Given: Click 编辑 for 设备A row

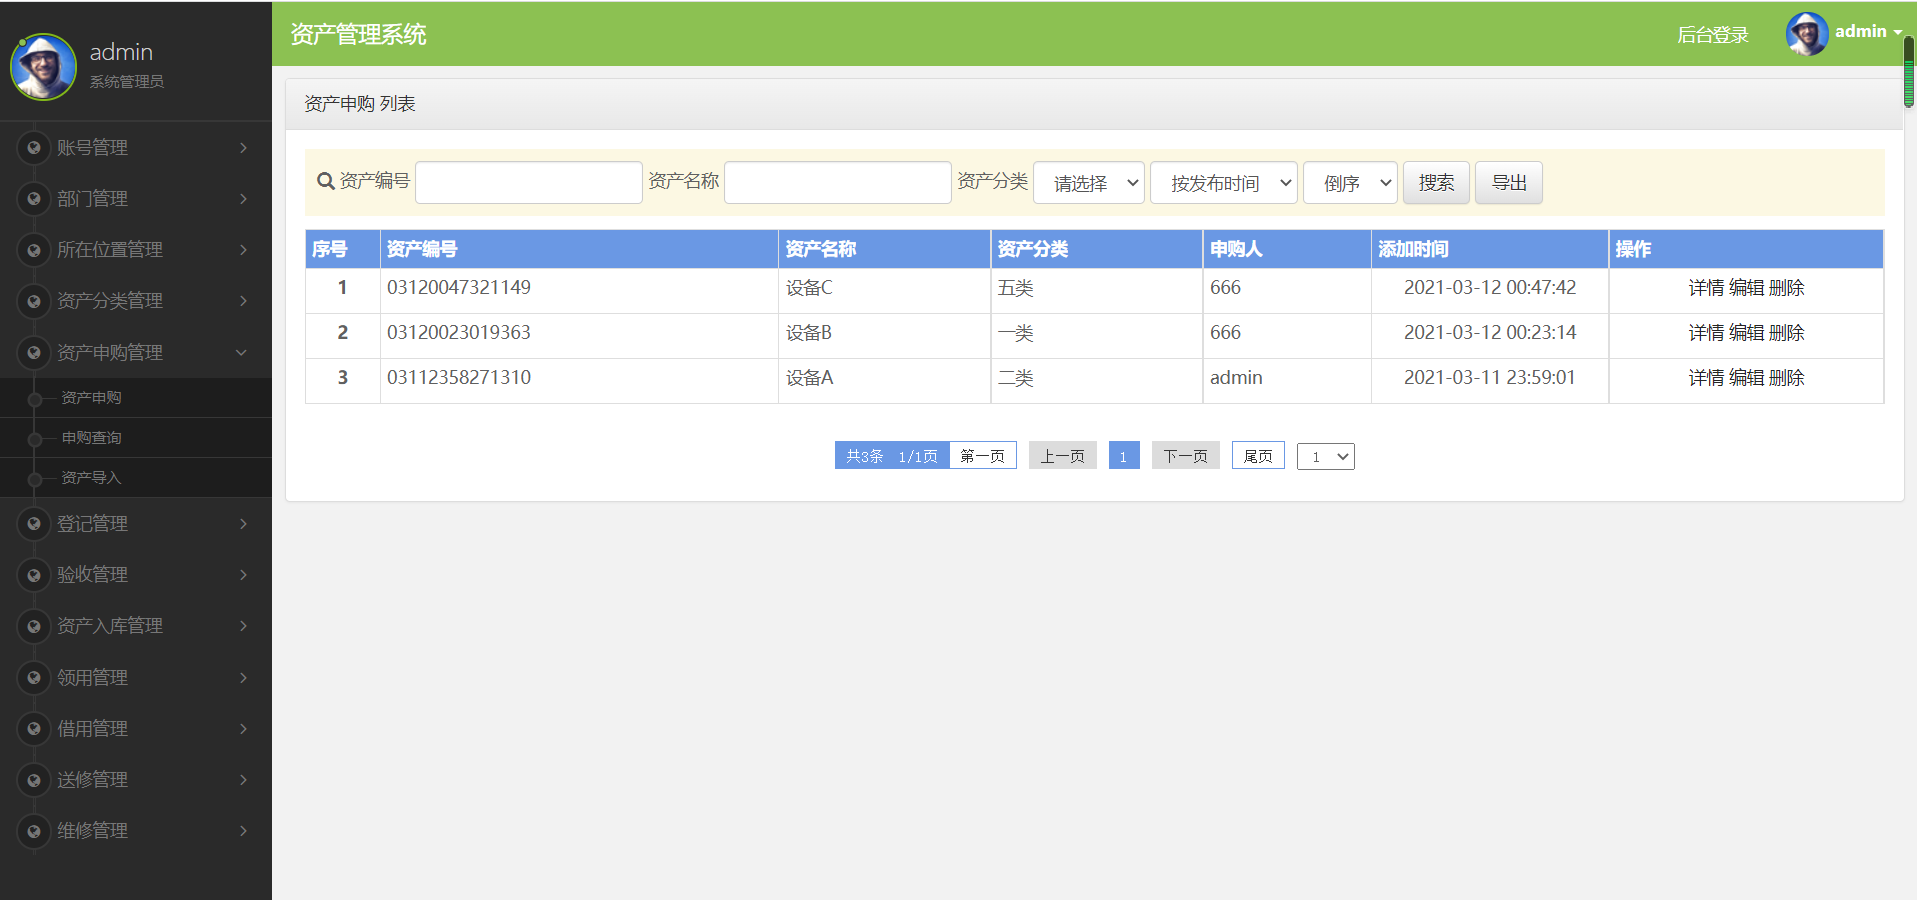Looking at the screenshot, I should [x=1746, y=378].
